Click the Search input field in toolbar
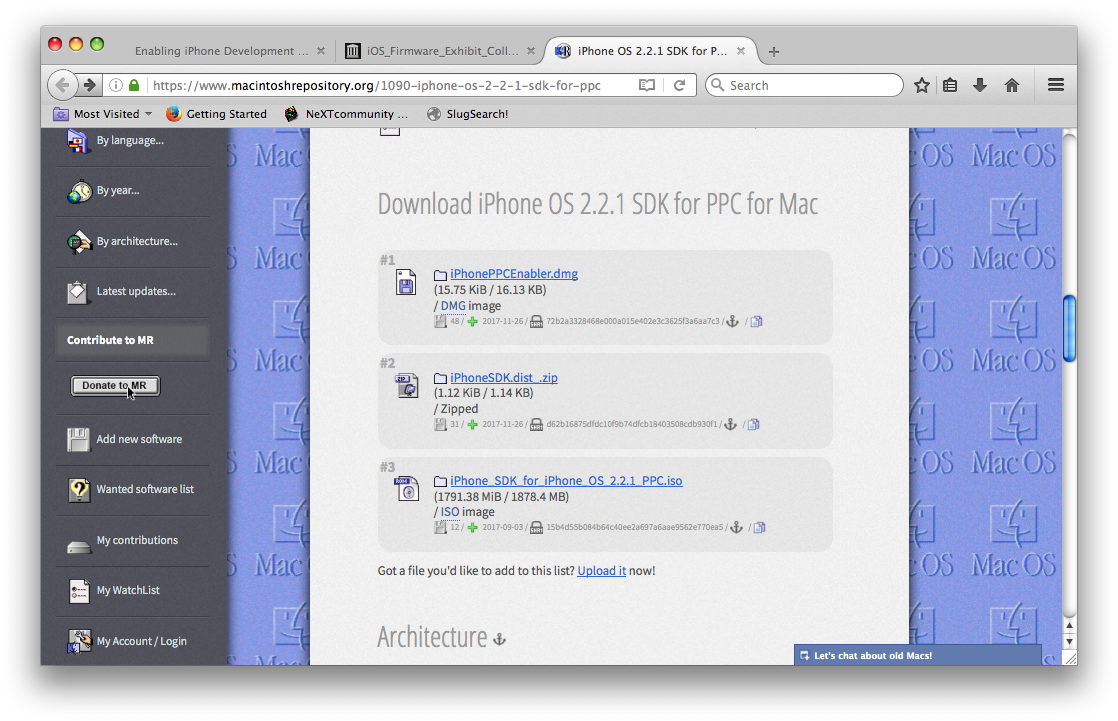 pos(810,86)
